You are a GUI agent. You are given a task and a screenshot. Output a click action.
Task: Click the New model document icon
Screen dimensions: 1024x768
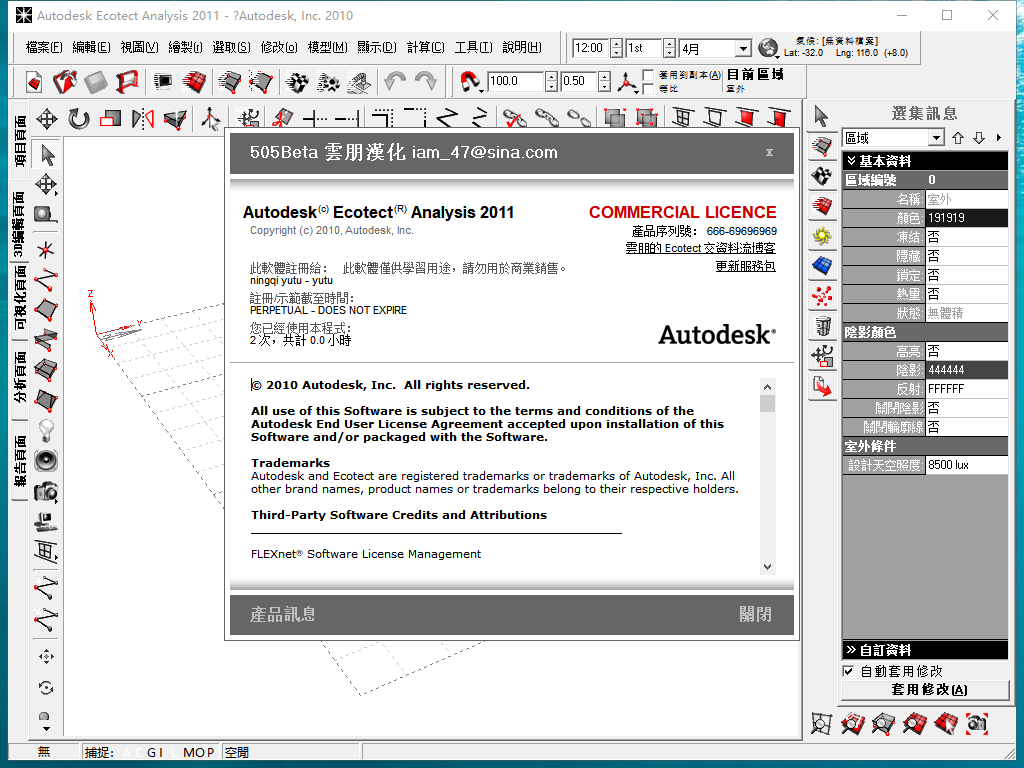pyautogui.click(x=34, y=82)
